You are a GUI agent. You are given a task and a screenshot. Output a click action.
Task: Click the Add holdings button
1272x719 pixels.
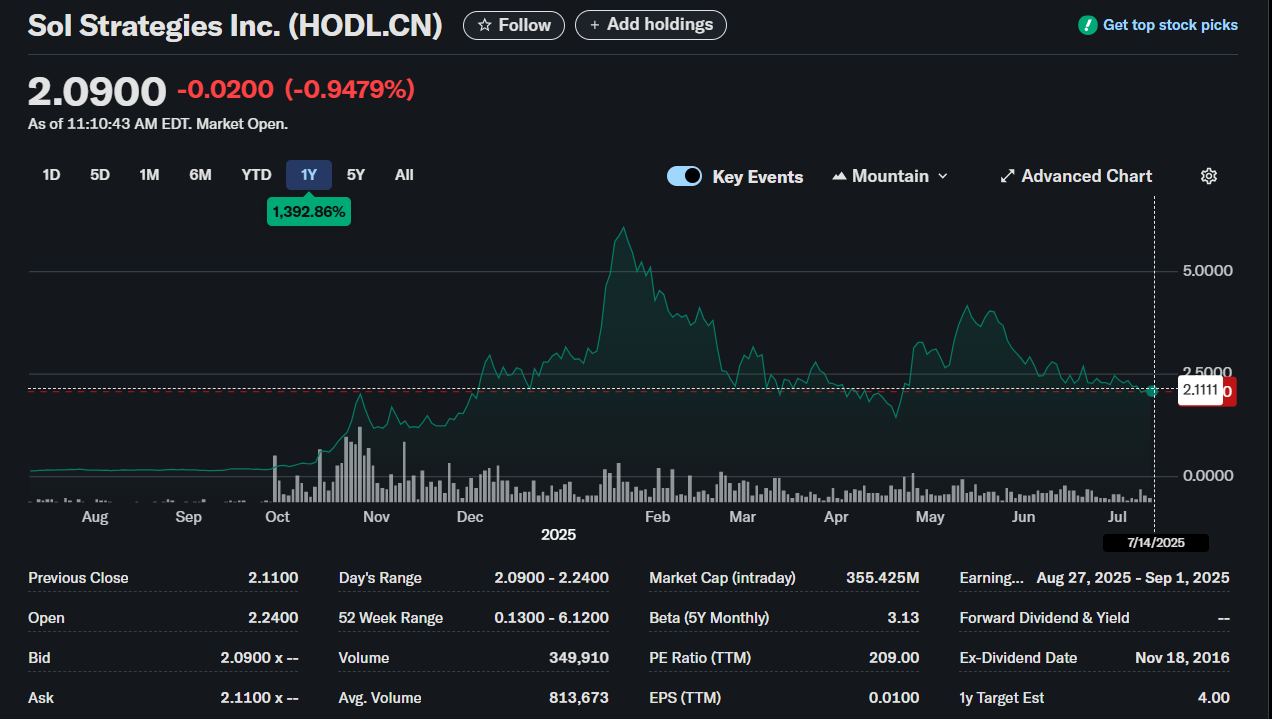(651, 25)
